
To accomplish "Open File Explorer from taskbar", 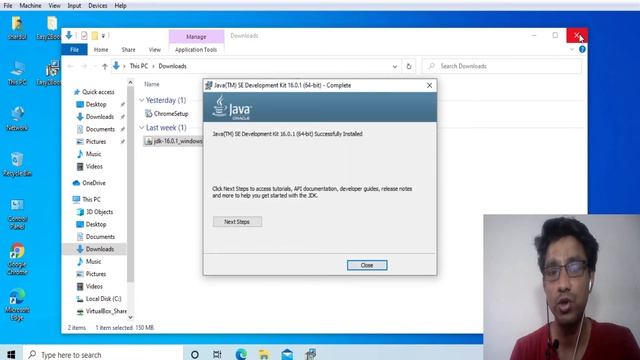I will [264, 354].
